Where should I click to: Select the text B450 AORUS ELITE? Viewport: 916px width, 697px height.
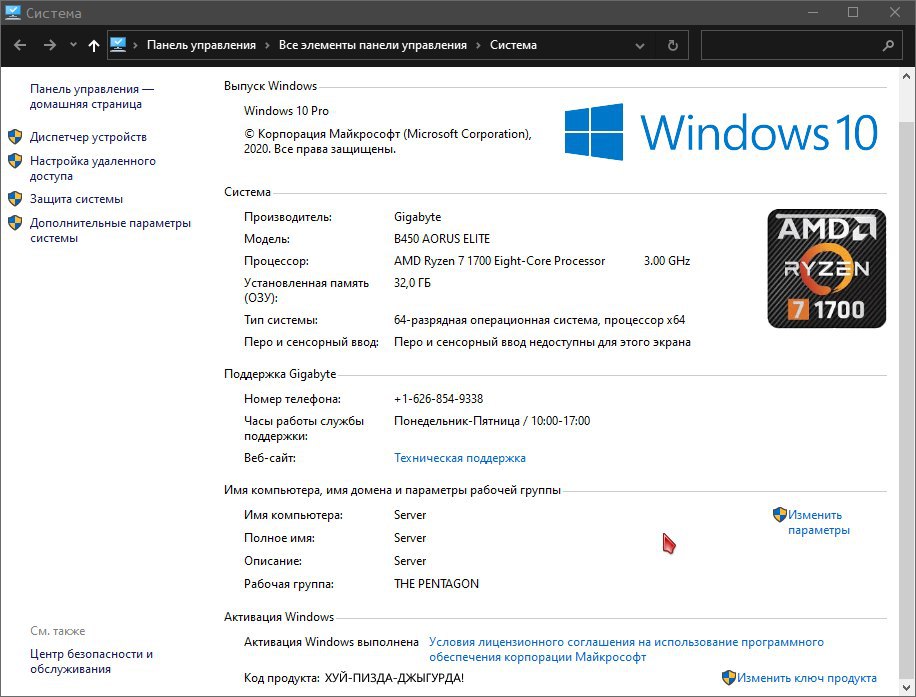[x=442, y=239]
